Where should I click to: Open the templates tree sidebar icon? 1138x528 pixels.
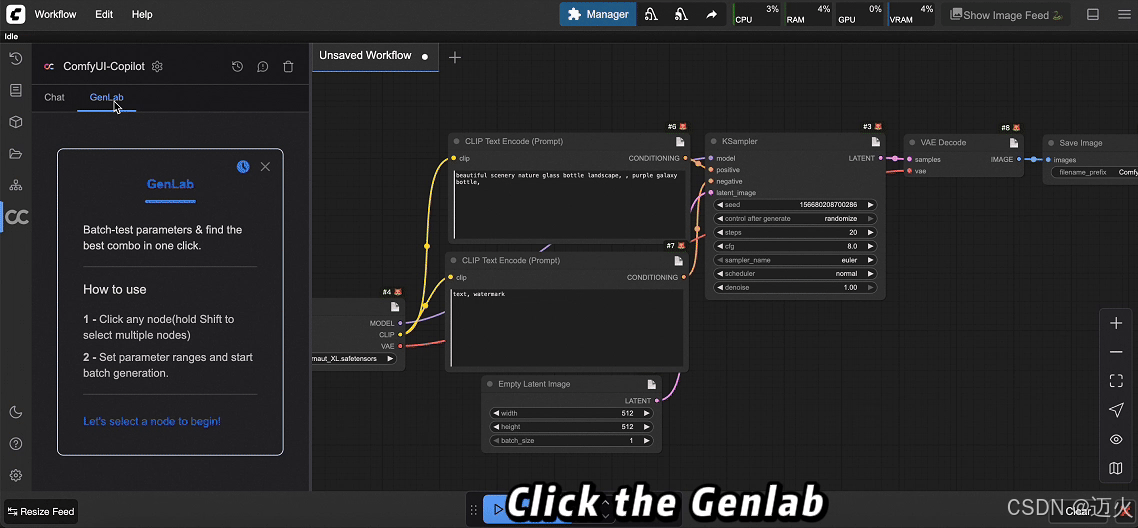[x=15, y=185]
